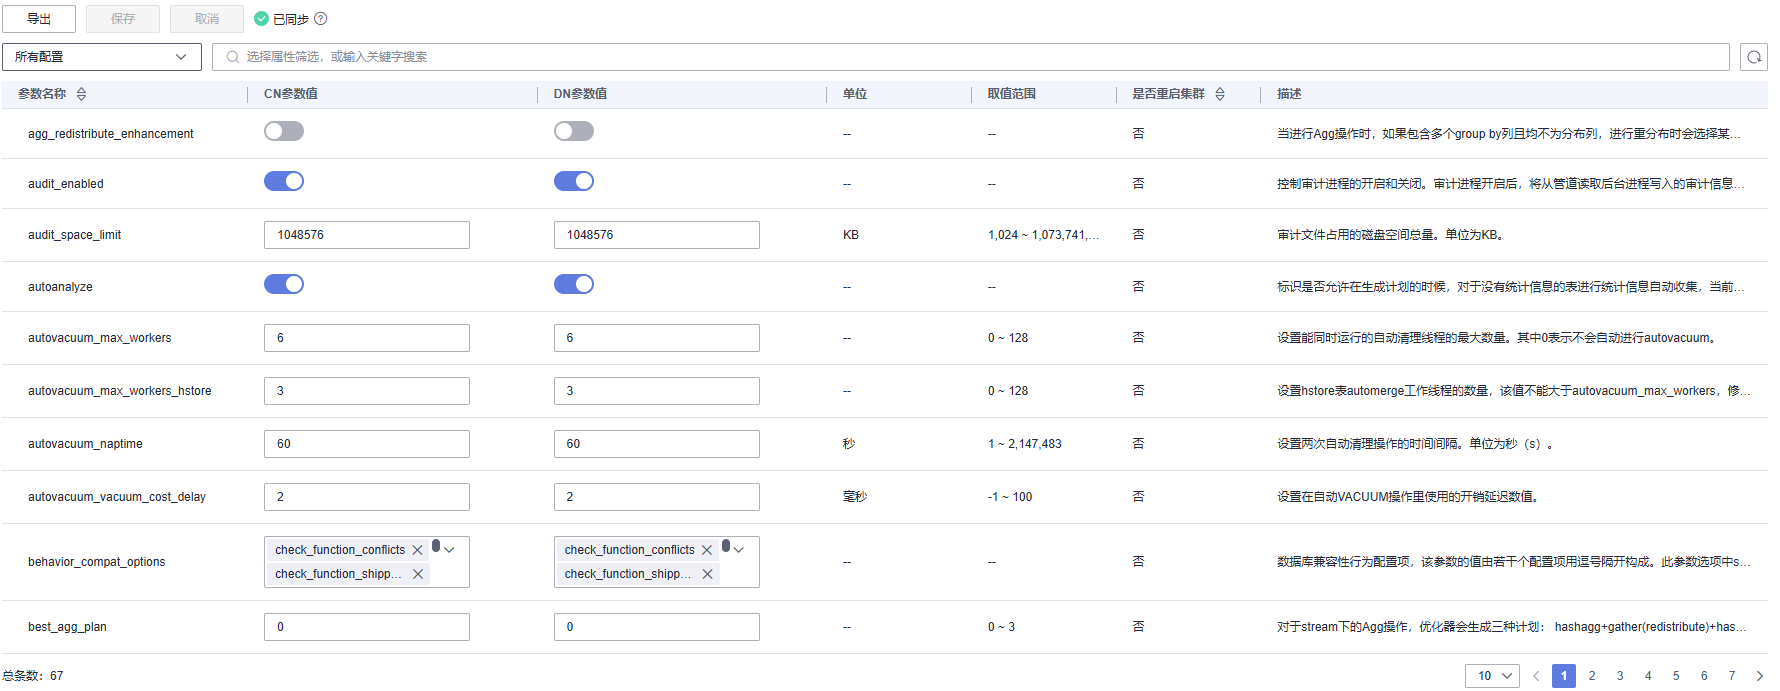
Task: Click the 导出 button
Action: (39, 19)
